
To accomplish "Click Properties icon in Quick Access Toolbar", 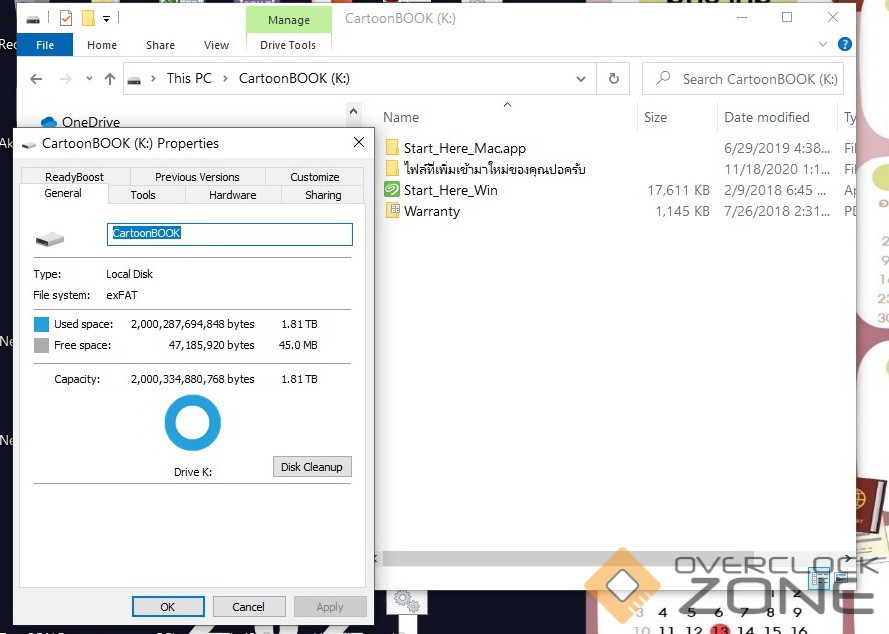I will tap(66, 18).
